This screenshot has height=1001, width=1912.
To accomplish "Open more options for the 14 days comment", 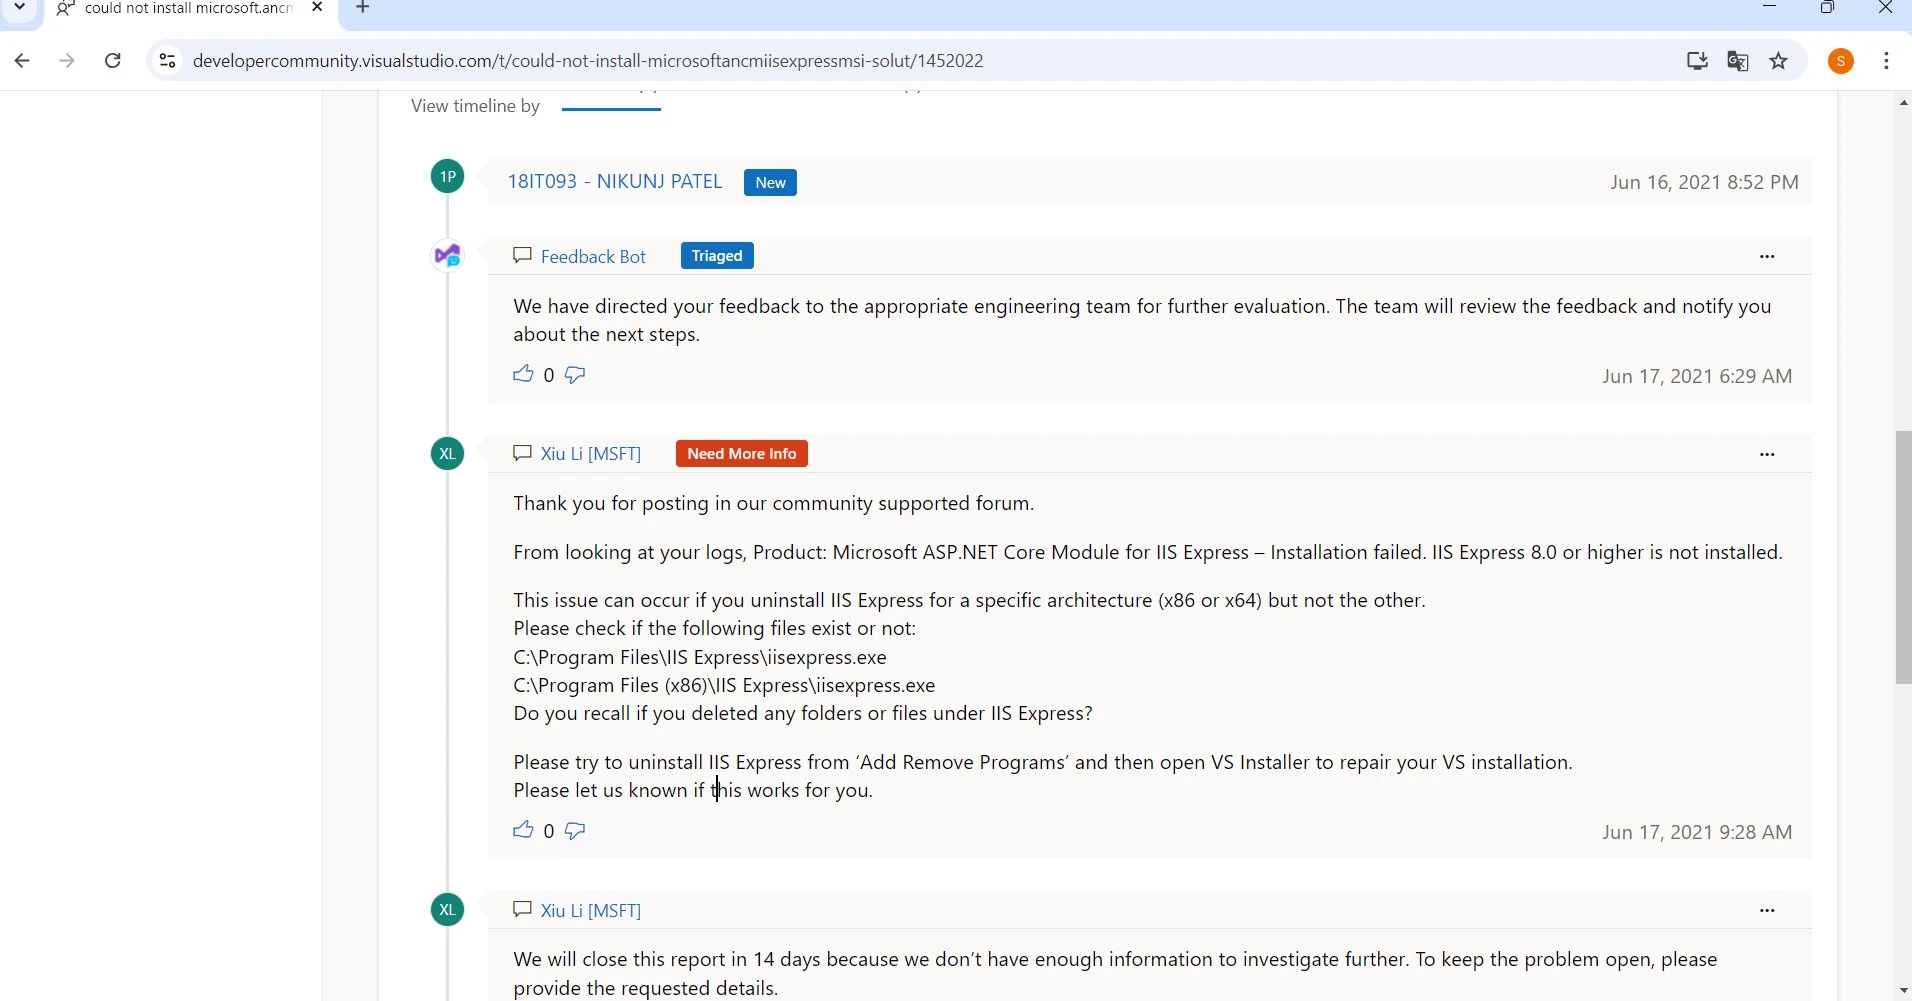I will [1767, 911].
